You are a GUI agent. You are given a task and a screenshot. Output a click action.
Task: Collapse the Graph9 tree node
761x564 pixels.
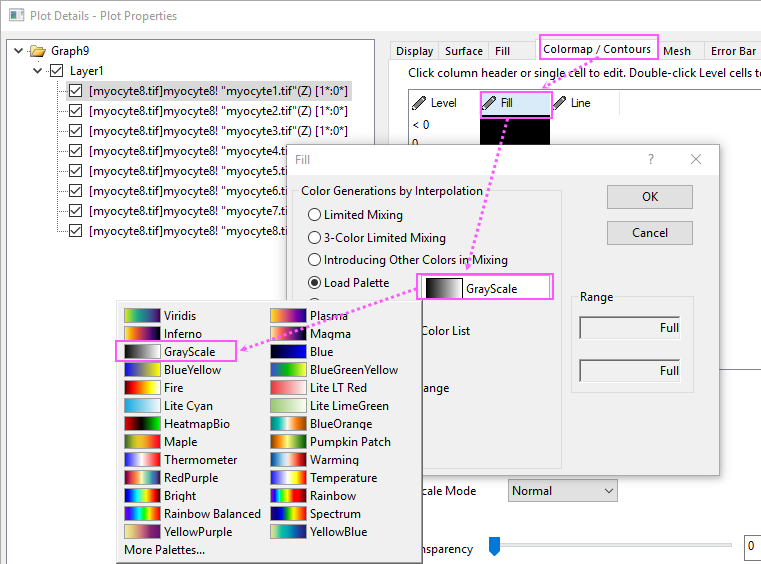(x=18, y=50)
